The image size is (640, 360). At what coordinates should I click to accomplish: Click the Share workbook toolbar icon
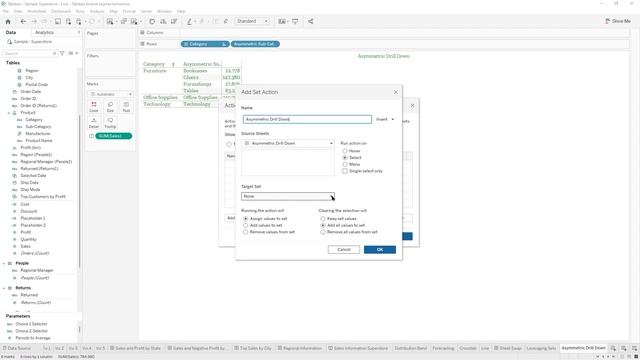tap(311, 21)
